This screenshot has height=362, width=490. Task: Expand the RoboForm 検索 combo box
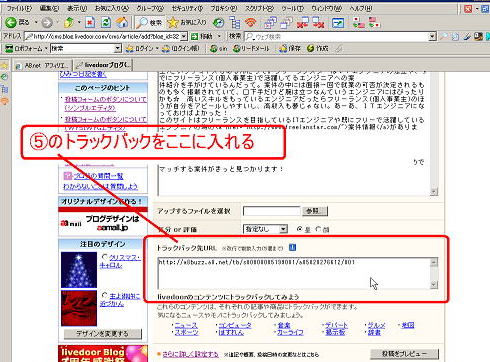[118, 49]
